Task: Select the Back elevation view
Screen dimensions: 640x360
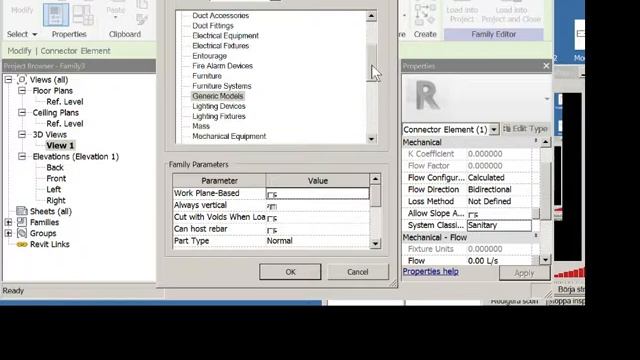Action: tap(55, 167)
